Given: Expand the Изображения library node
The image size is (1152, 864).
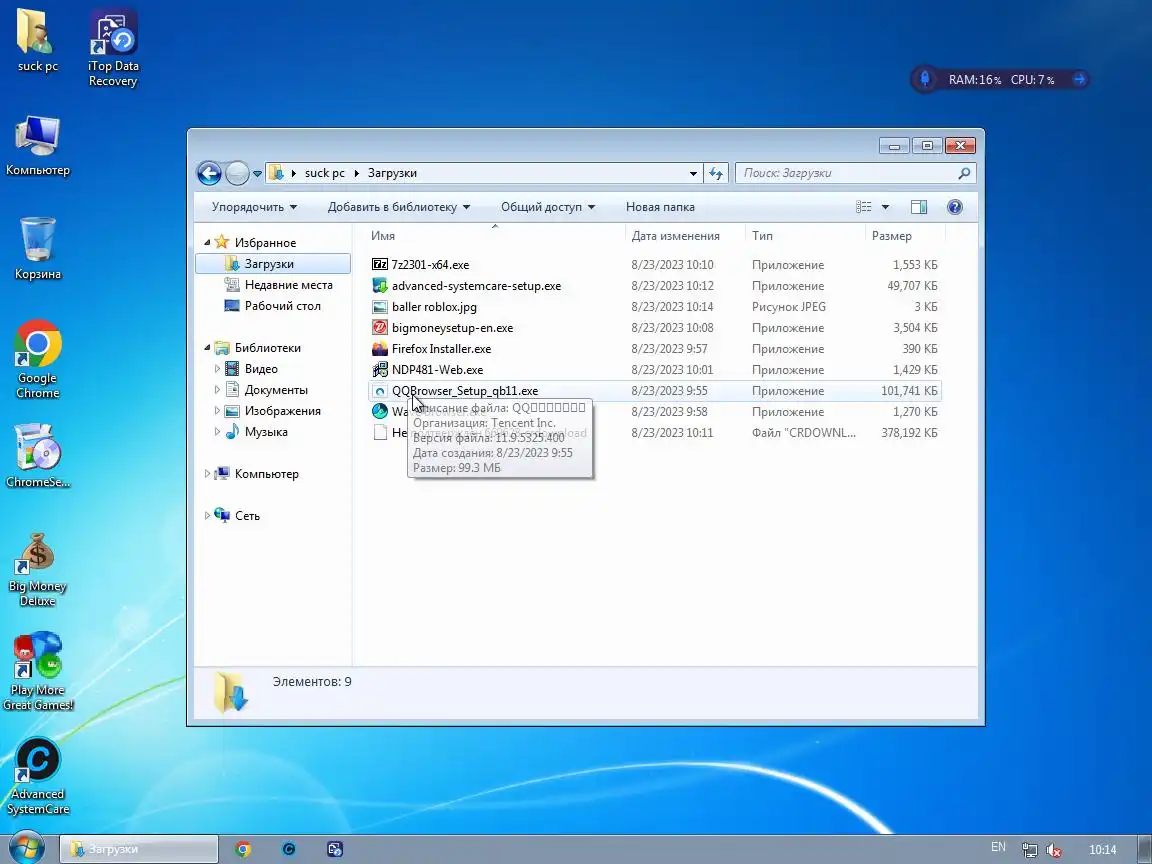Looking at the screenshot, I should (x=217, y=411).
